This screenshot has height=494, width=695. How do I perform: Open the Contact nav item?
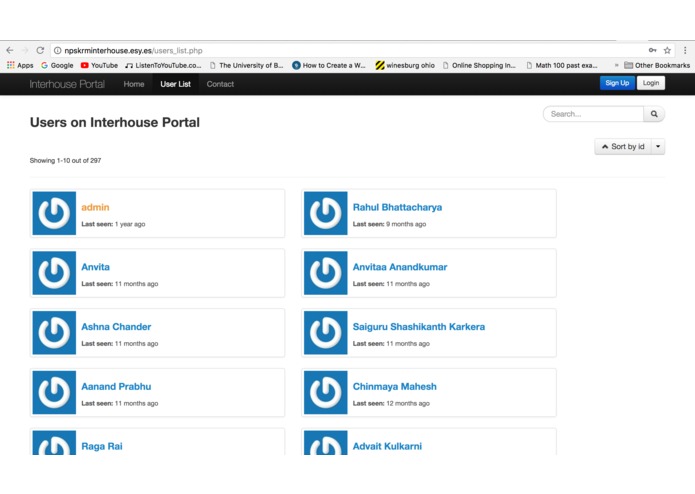tap(220, 84)
